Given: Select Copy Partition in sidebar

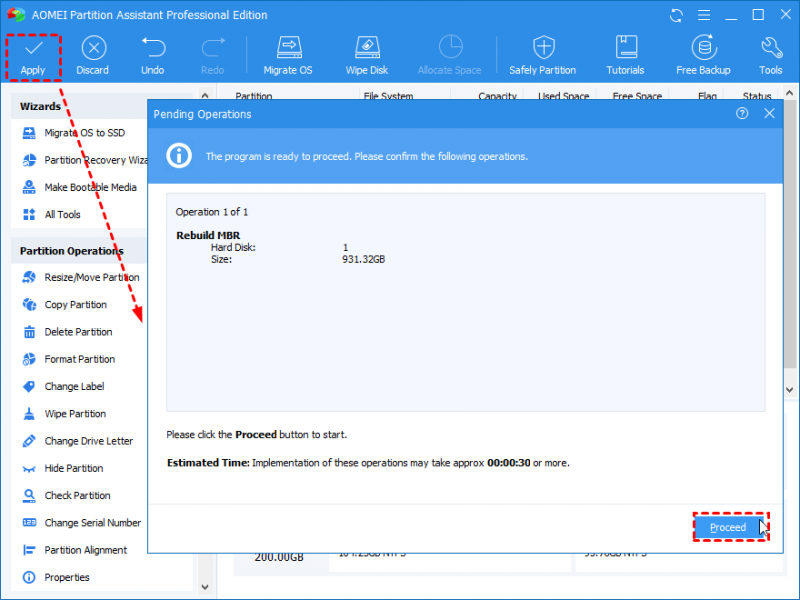Looking at the screenshot, I should (65, 305).
